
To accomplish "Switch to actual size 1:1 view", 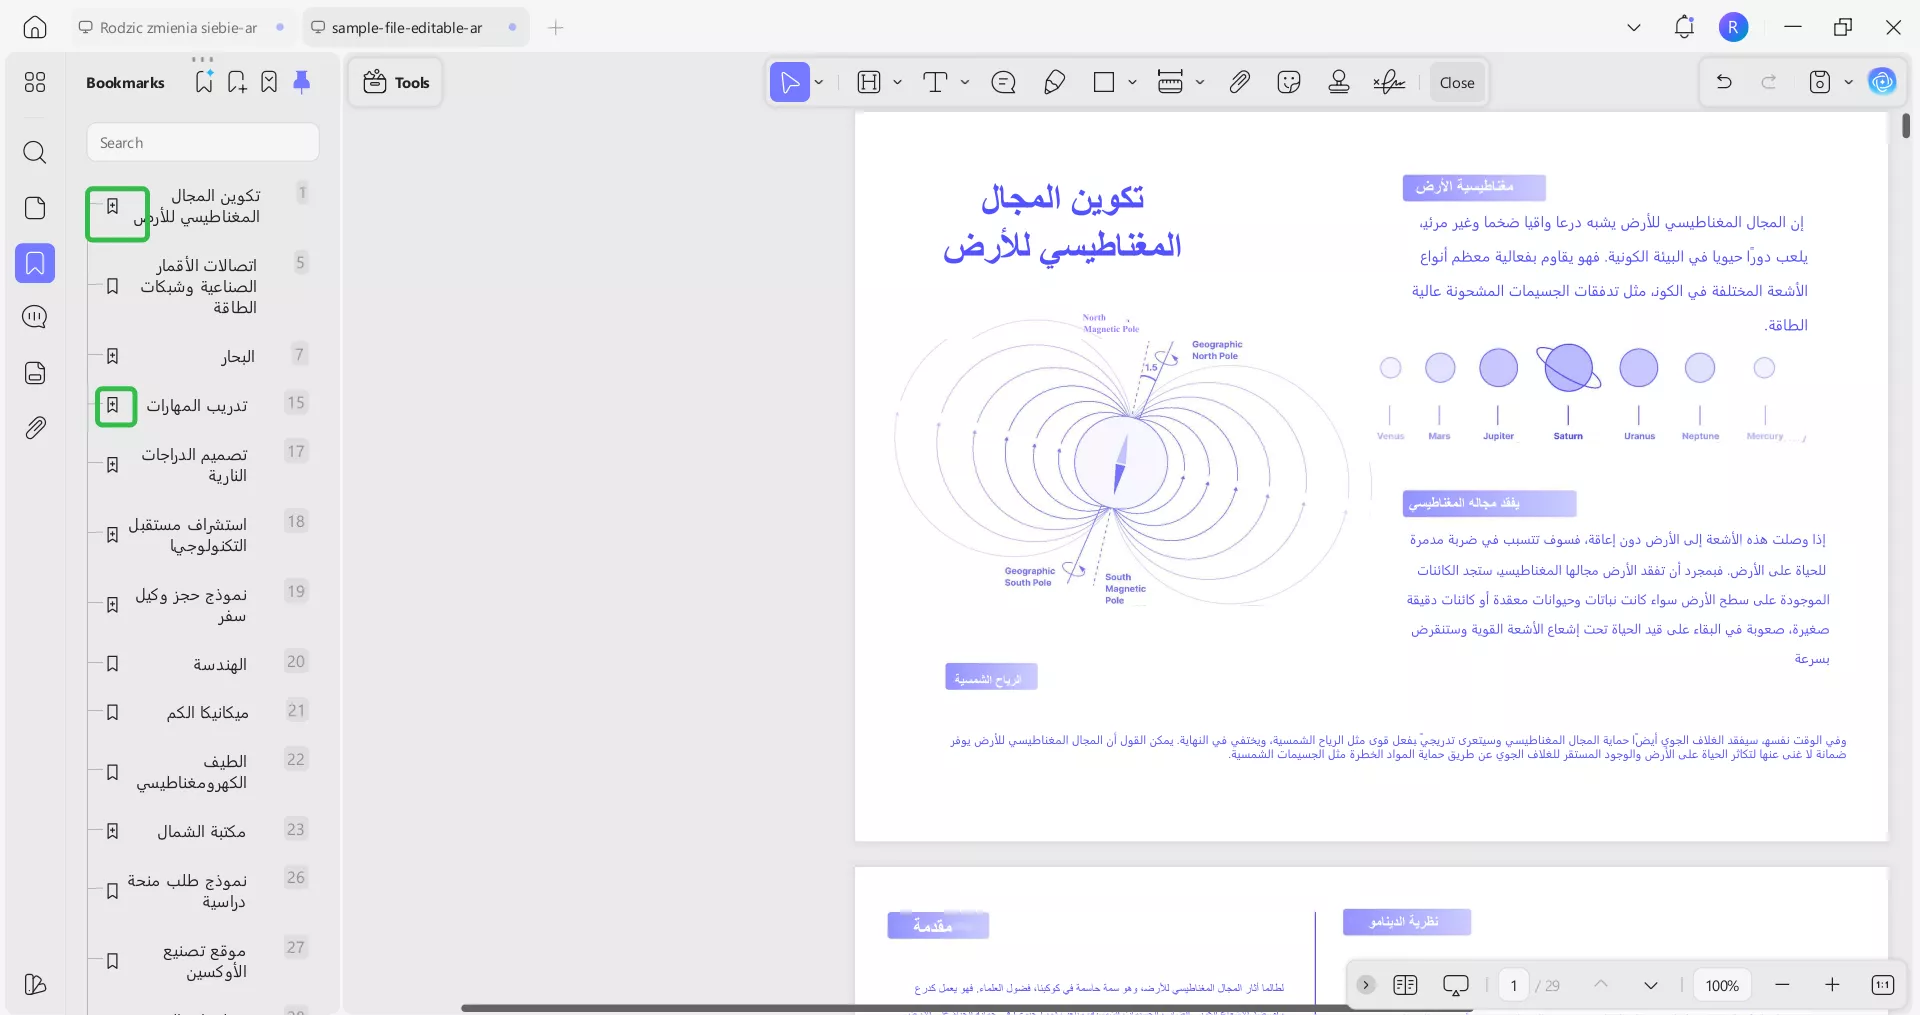I will (x=1882, y=985).
